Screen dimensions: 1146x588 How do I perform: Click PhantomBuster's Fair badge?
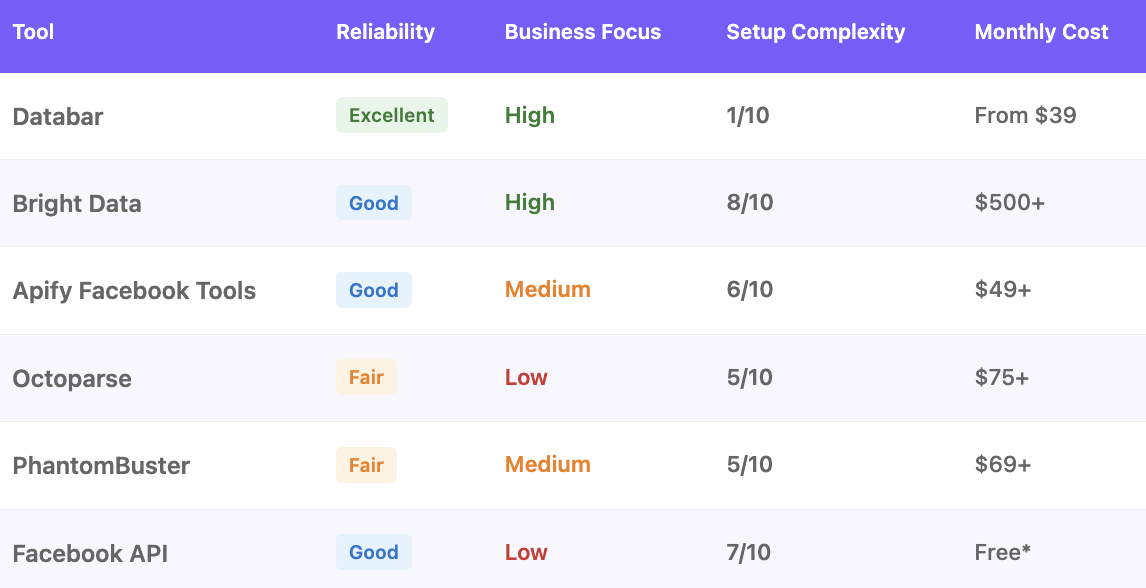click(366, 465)
